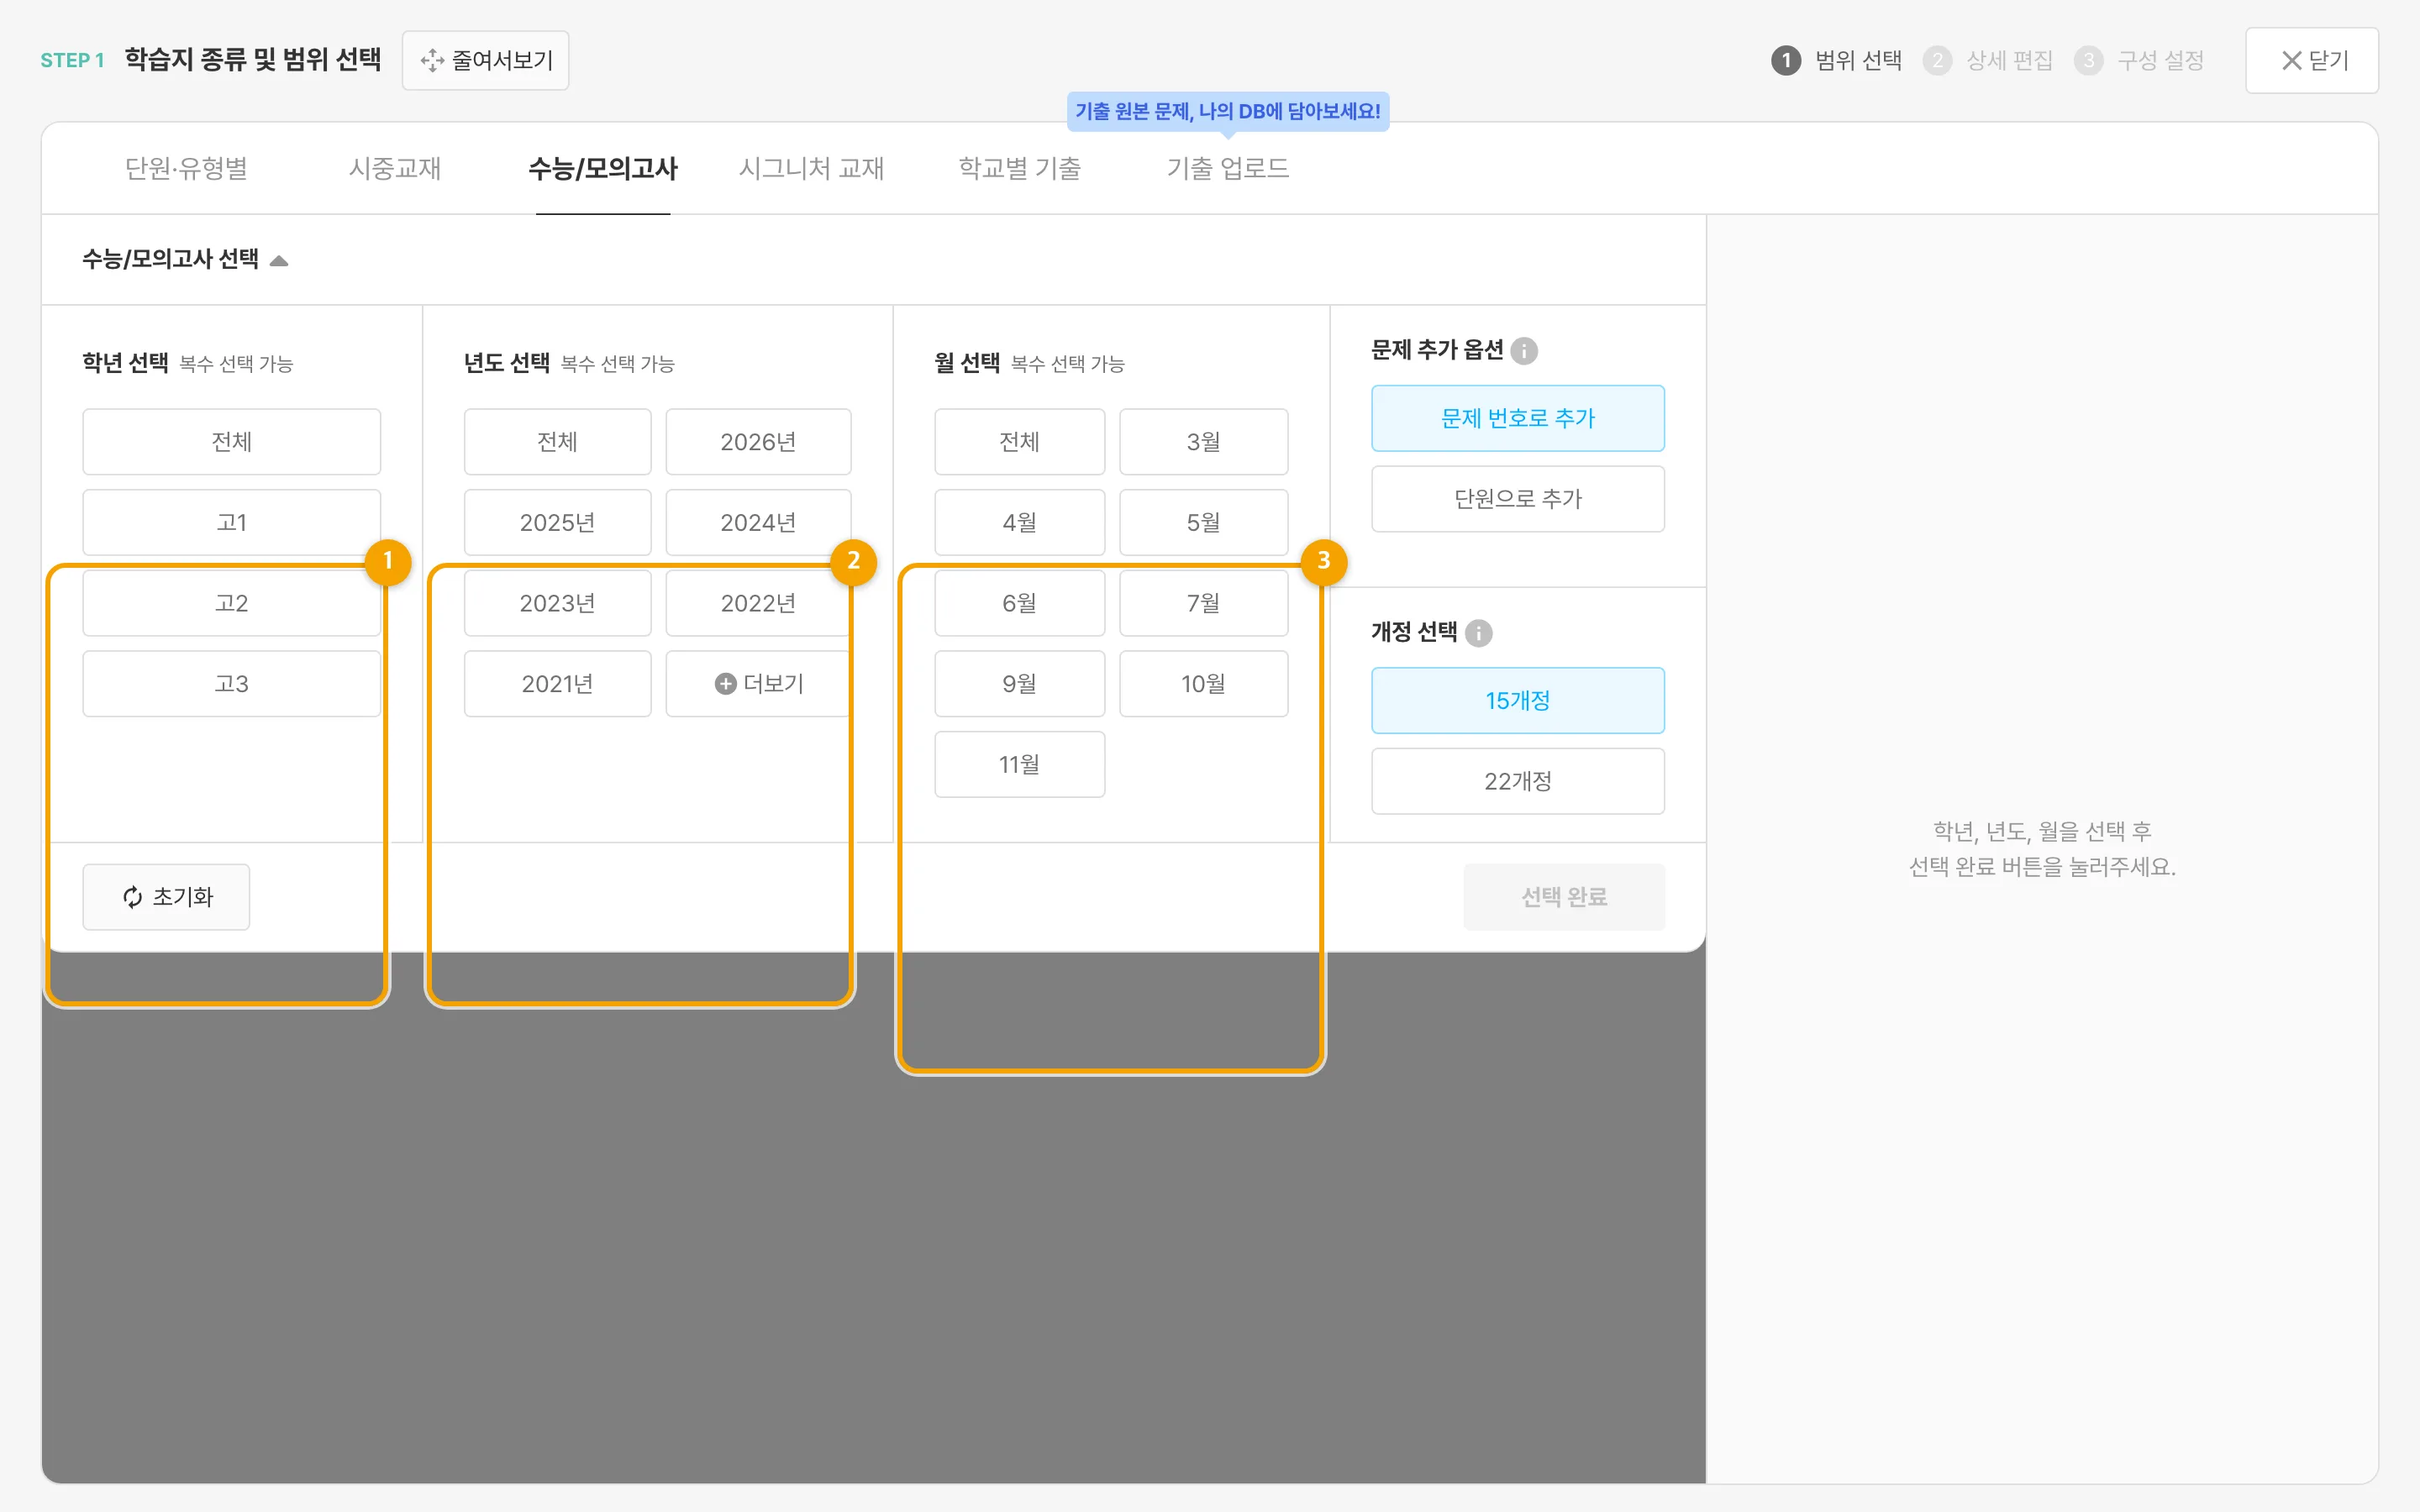This screenshot has height=1512, width=2420.
Task: Reset selections with 초기화
Action: click(x=166, y=897)
